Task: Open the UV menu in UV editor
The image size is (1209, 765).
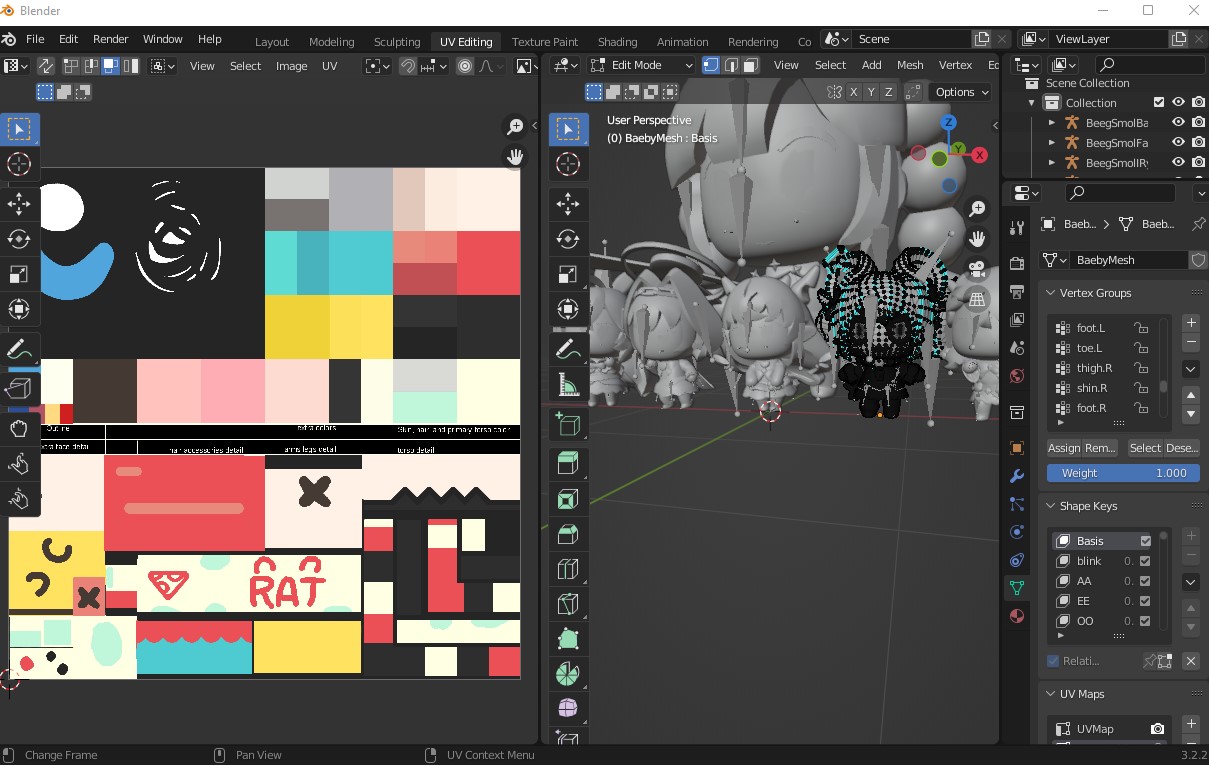Action: coord(329,66)
